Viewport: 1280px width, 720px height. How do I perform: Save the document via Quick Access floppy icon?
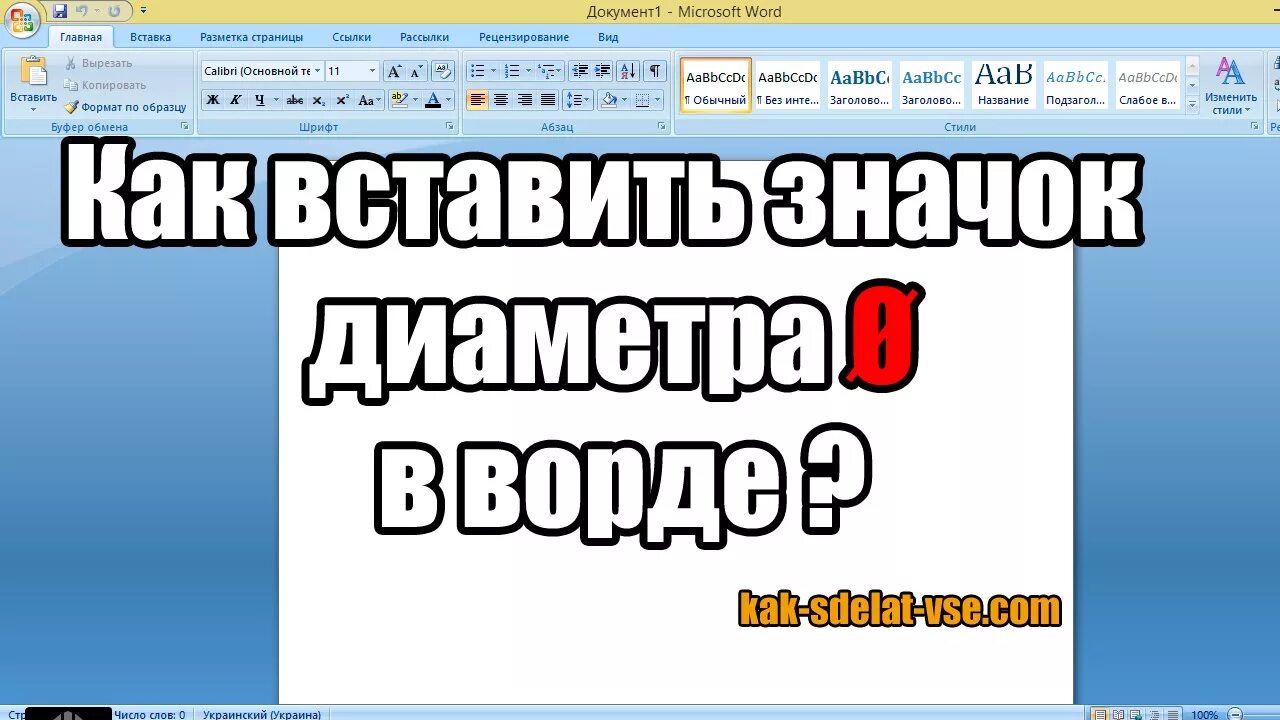tap(60, 11)
